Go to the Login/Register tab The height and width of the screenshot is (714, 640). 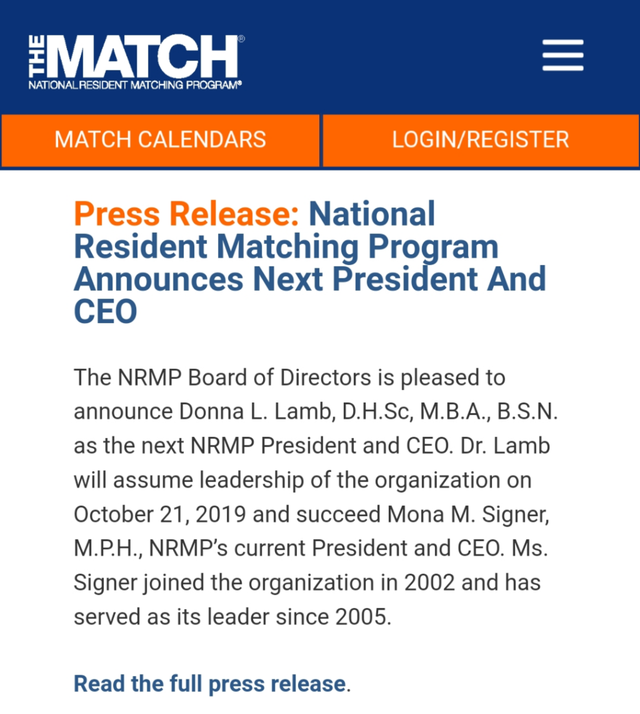click(x=480, y=140)
